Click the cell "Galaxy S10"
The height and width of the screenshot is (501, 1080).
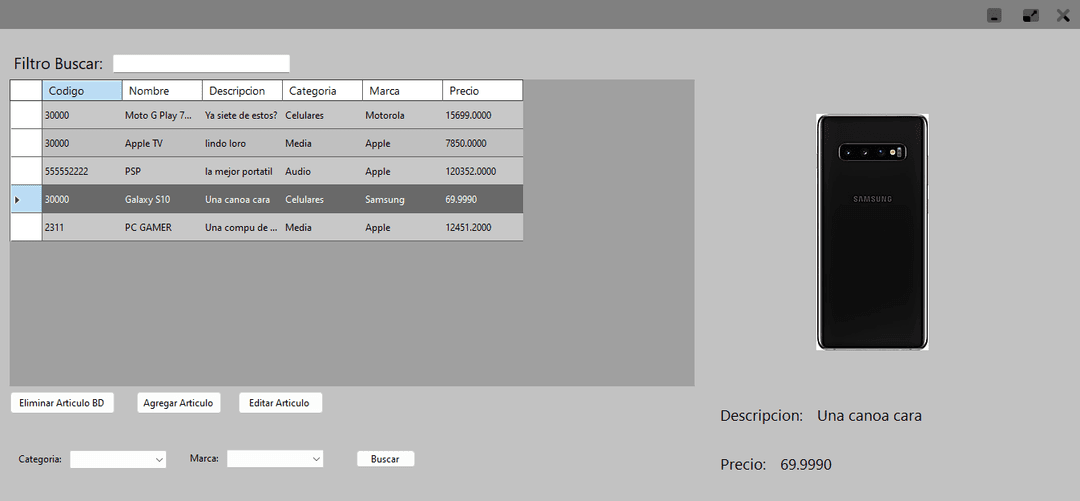point(163,199)
